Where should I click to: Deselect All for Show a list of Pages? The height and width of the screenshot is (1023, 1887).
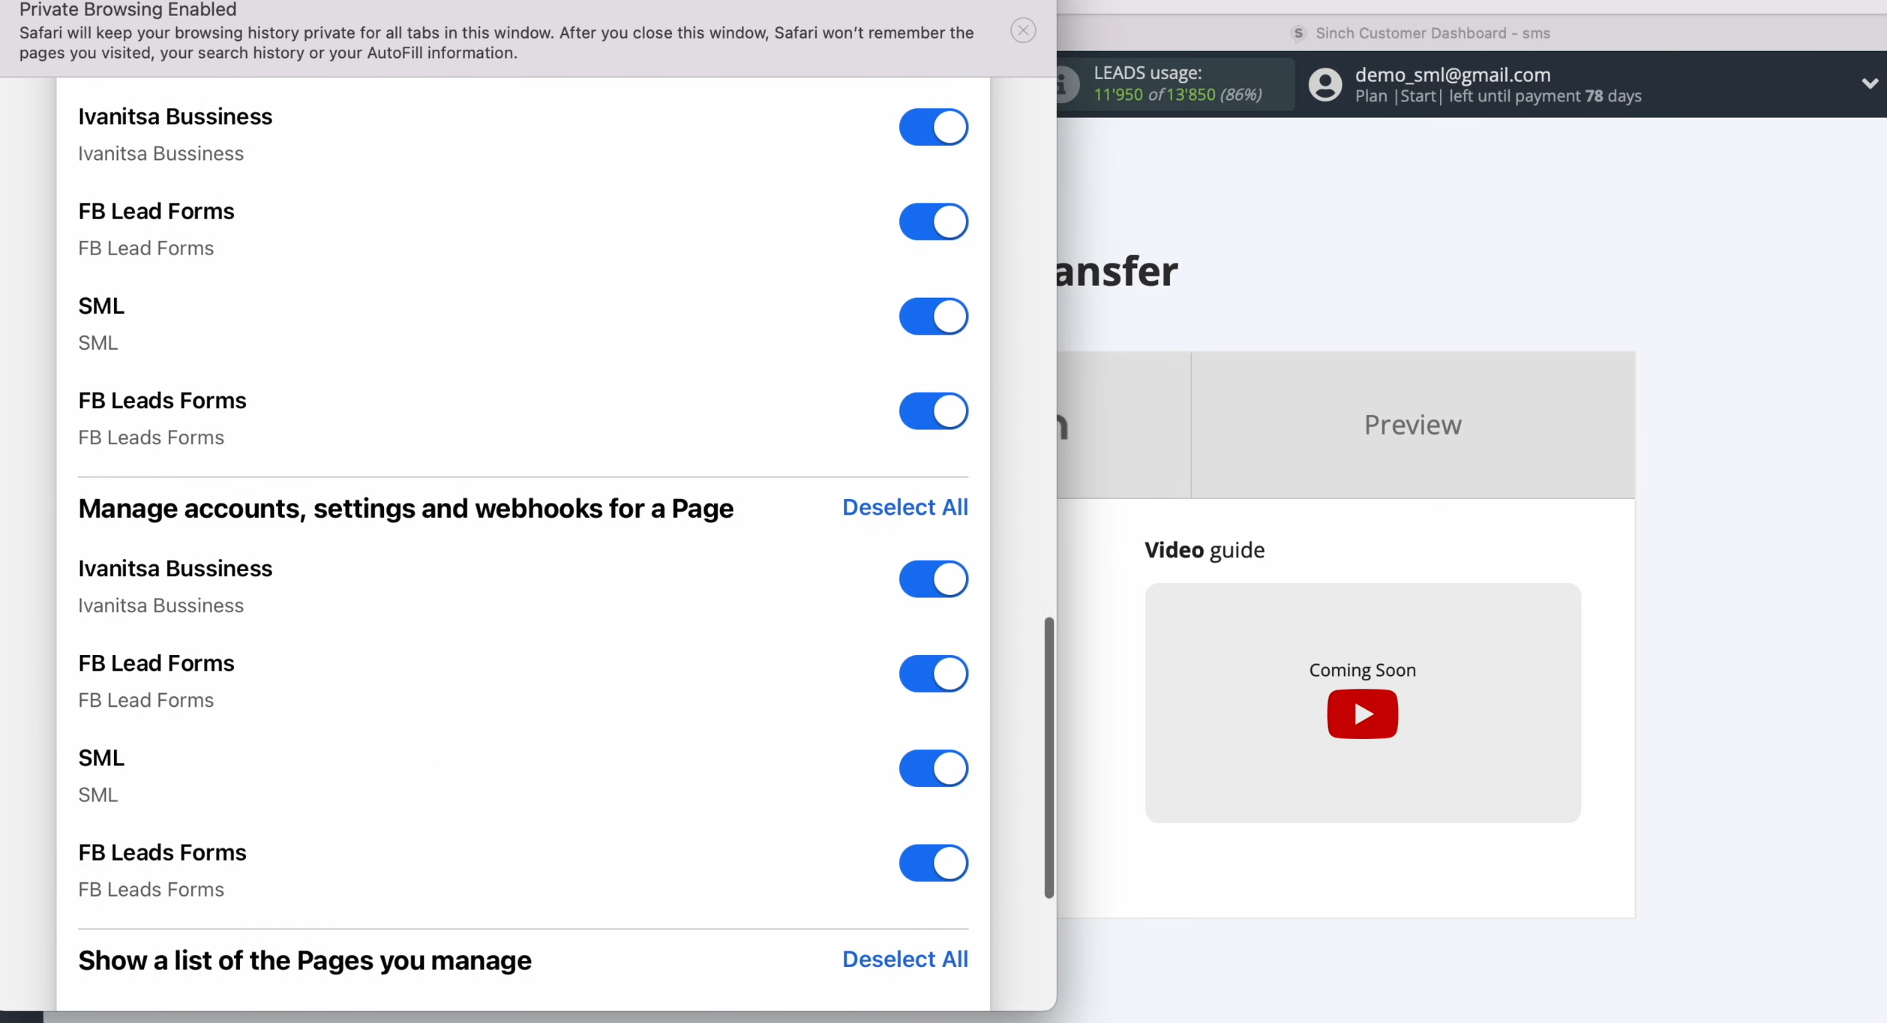point(905,959)
